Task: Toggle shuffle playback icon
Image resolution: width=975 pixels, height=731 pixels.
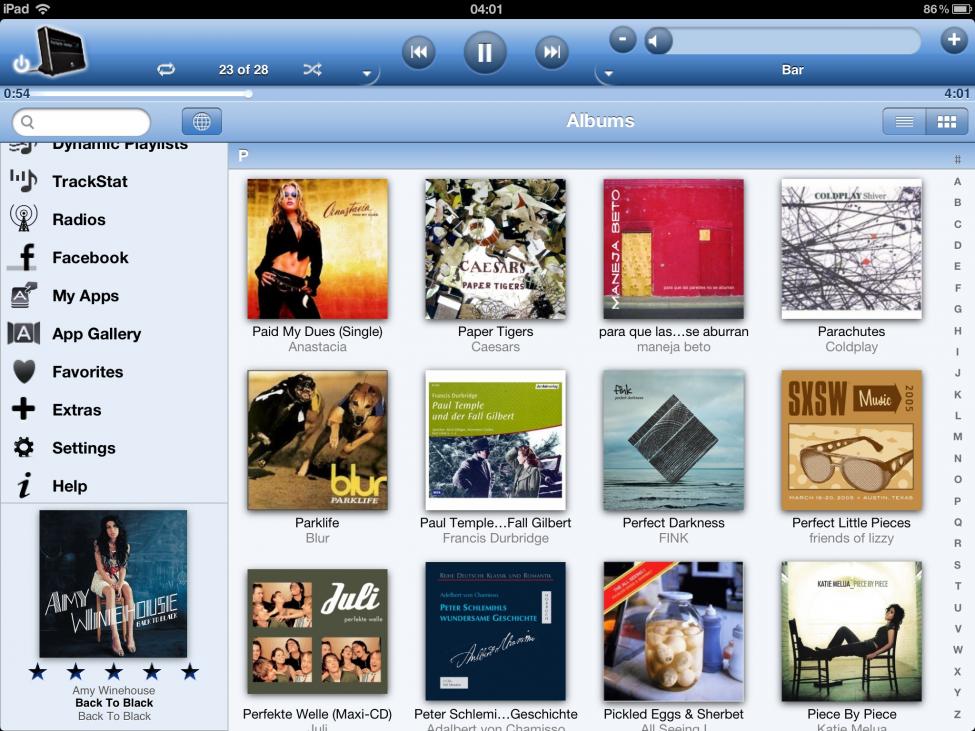Action: (312, 70)
